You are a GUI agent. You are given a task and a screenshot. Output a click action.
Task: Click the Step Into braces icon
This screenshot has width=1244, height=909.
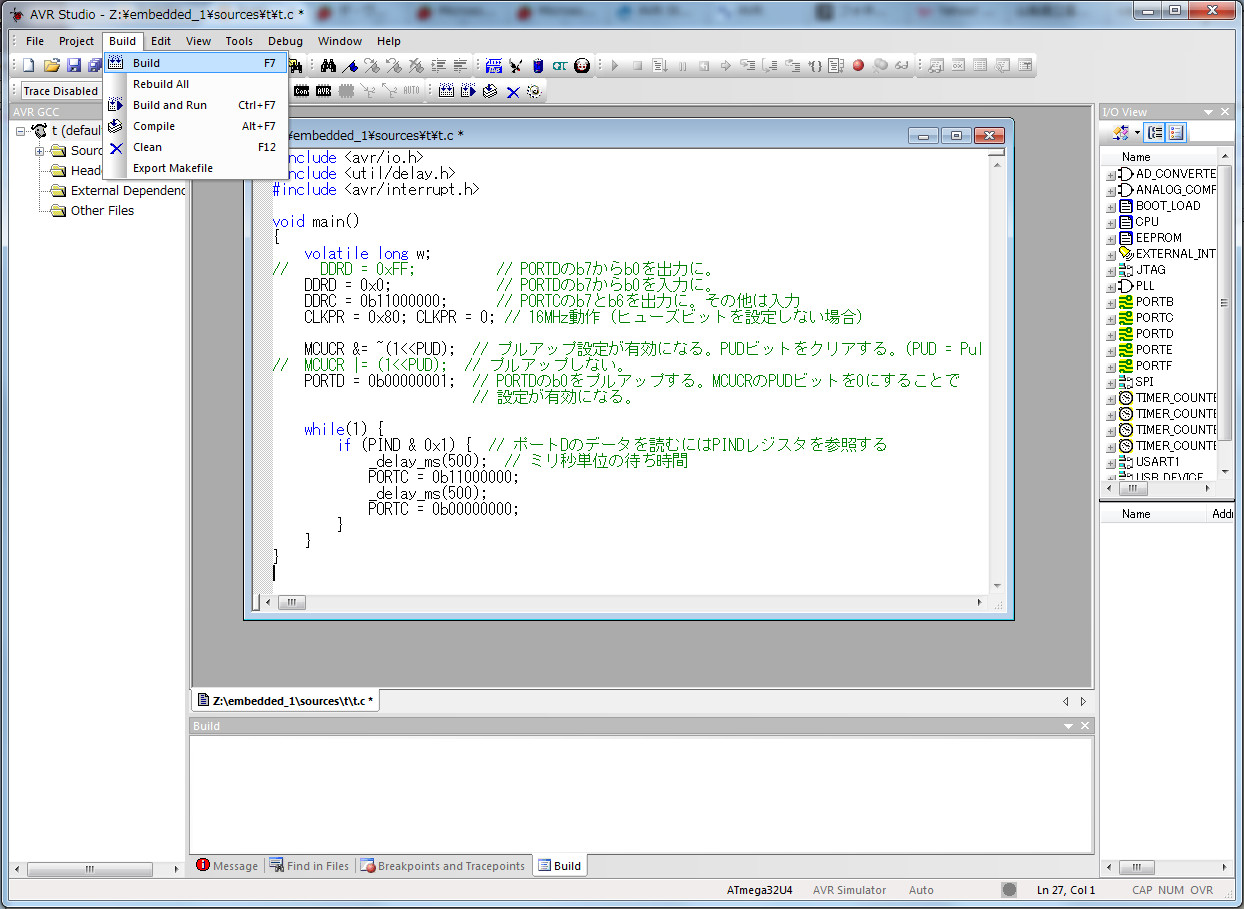[816, 66]
